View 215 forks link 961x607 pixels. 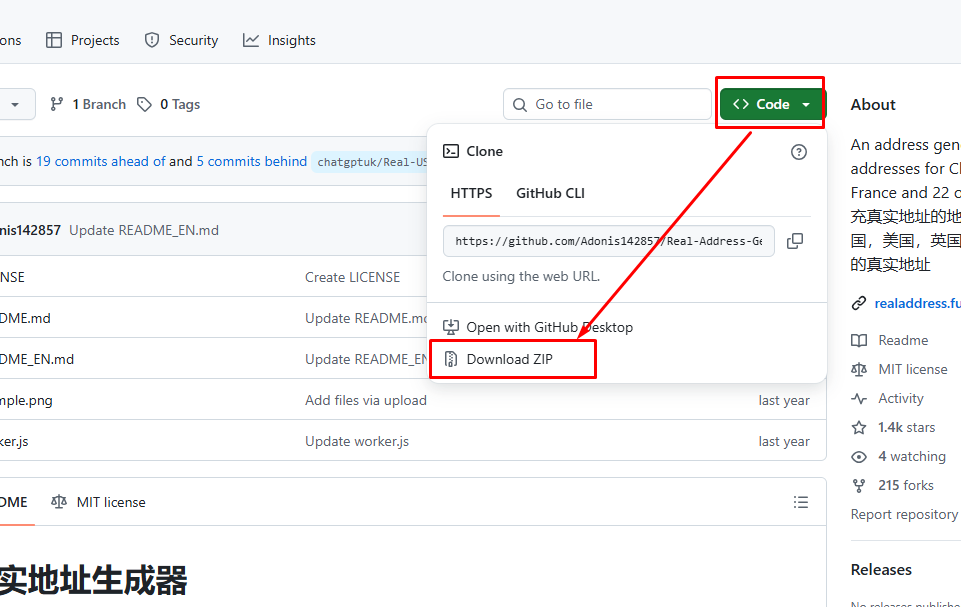(906, 486)
